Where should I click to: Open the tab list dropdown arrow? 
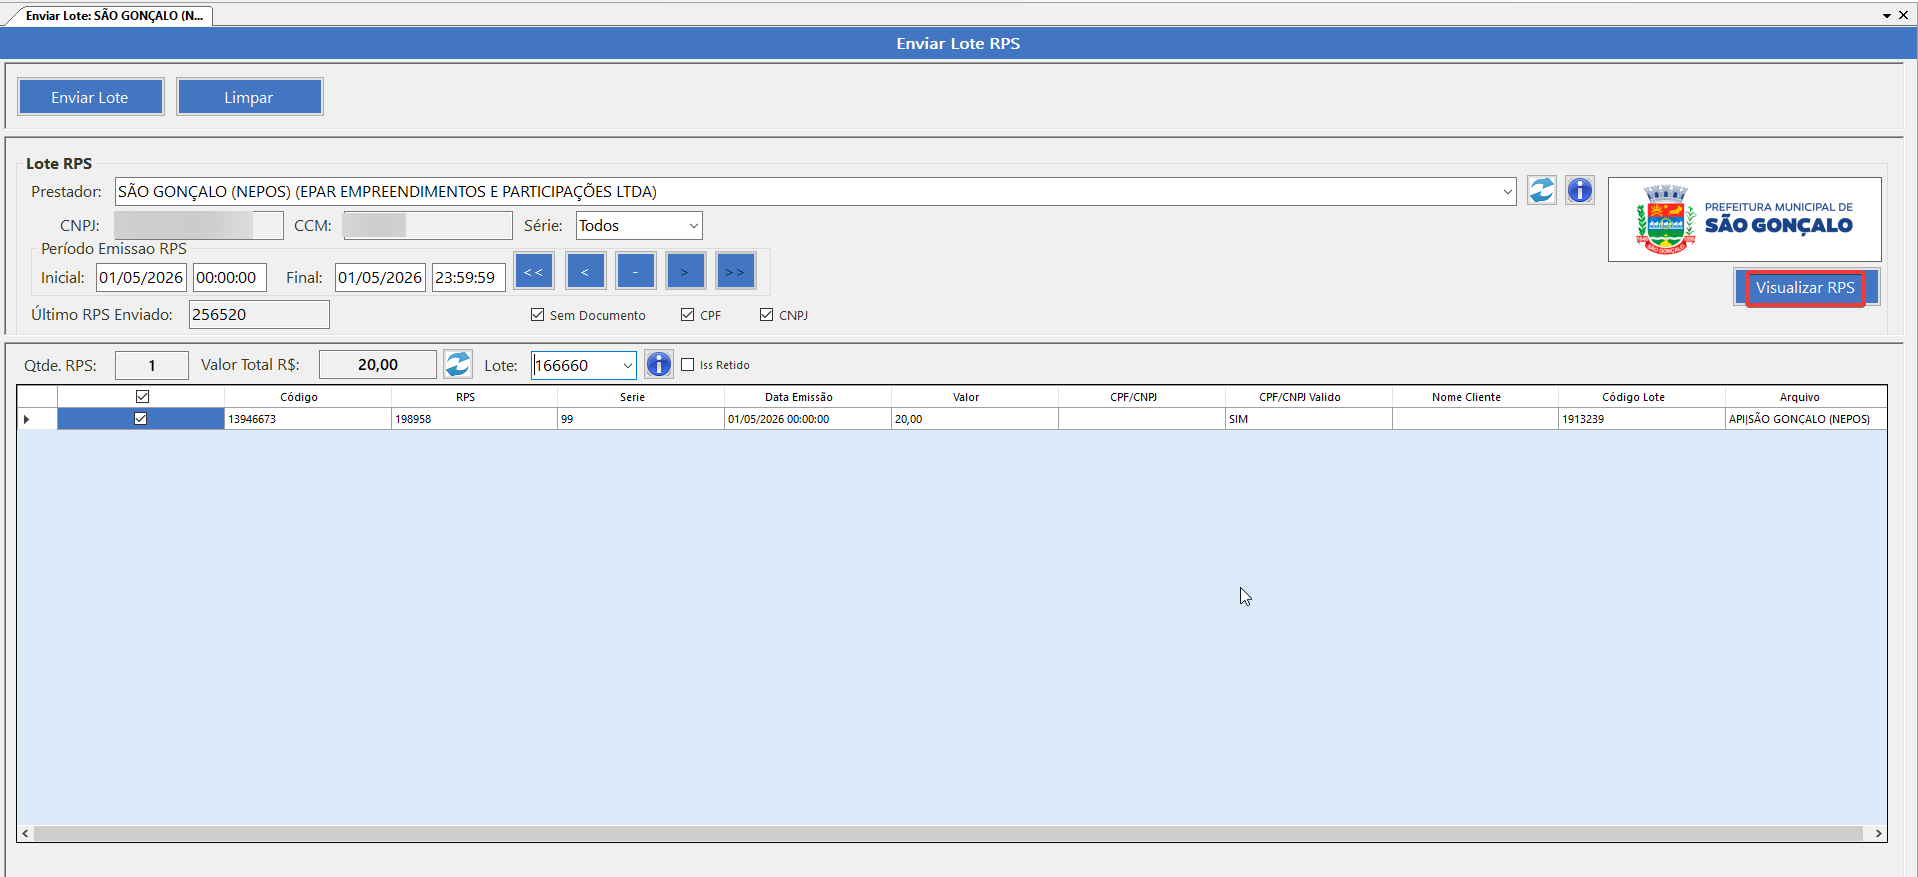[1886, 15]
